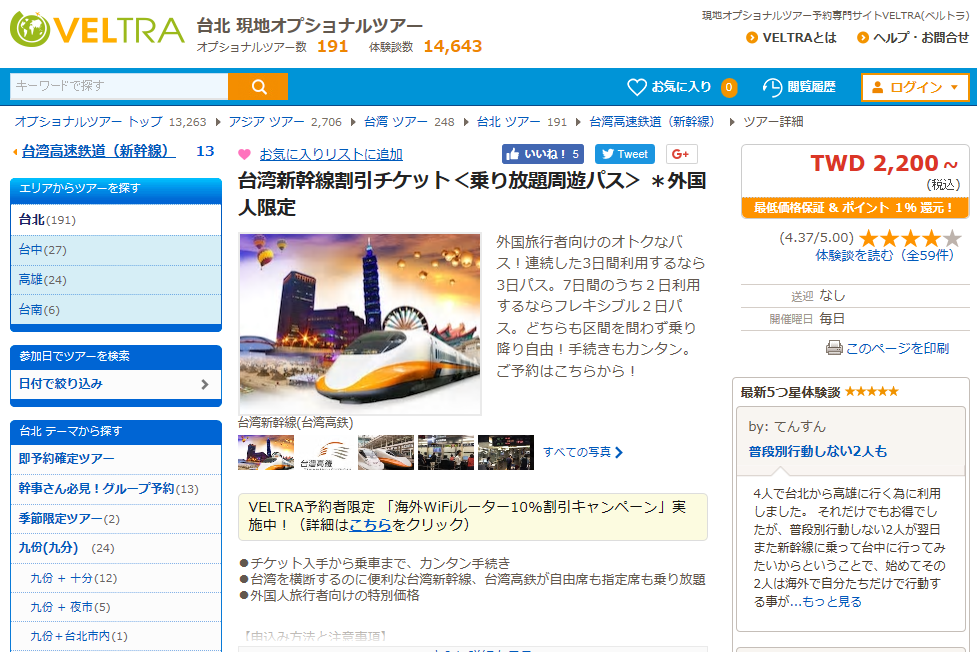The width and height of the screenshot is (977, 652).
Task: Open オプショナルツアー トップ breadcrumb
Action: pyautogui.click(x=88, y=122)
